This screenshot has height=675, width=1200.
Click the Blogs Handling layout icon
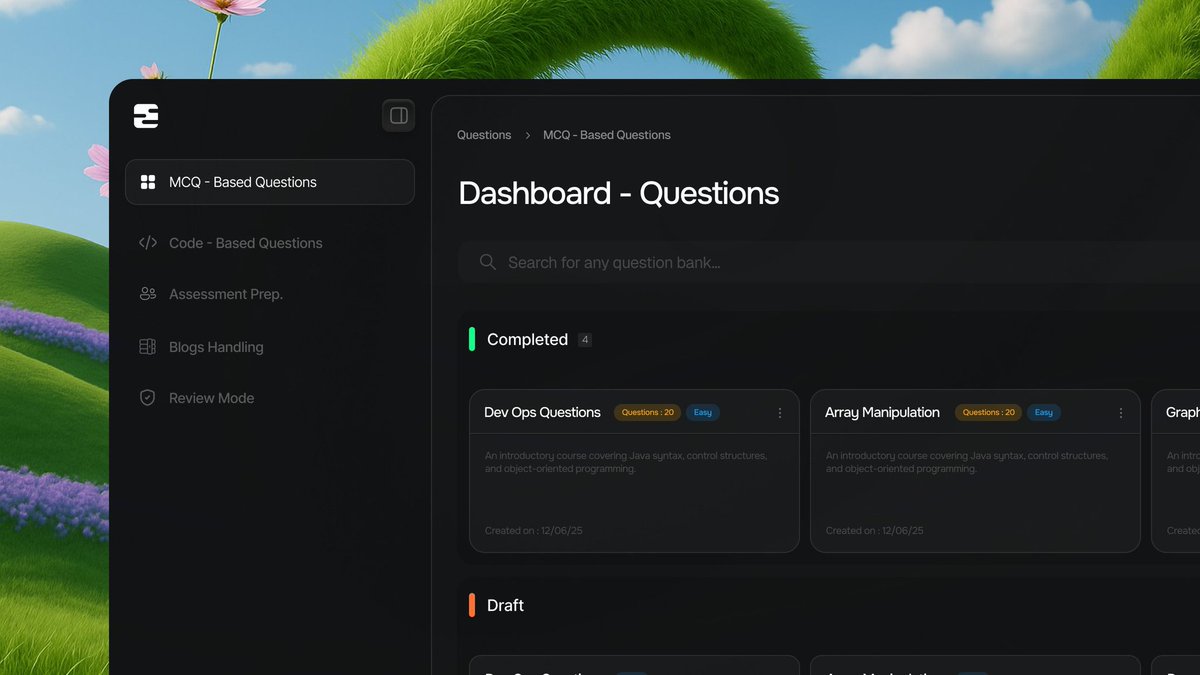[x=148, y=347]
